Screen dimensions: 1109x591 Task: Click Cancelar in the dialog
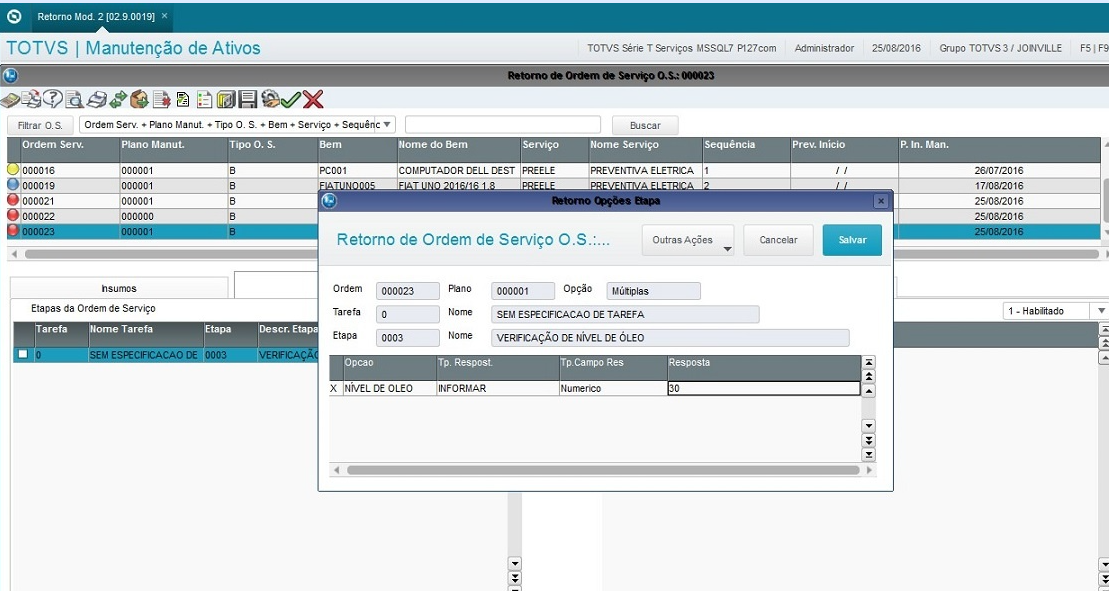pyautogui.click(x=779, y=240)
